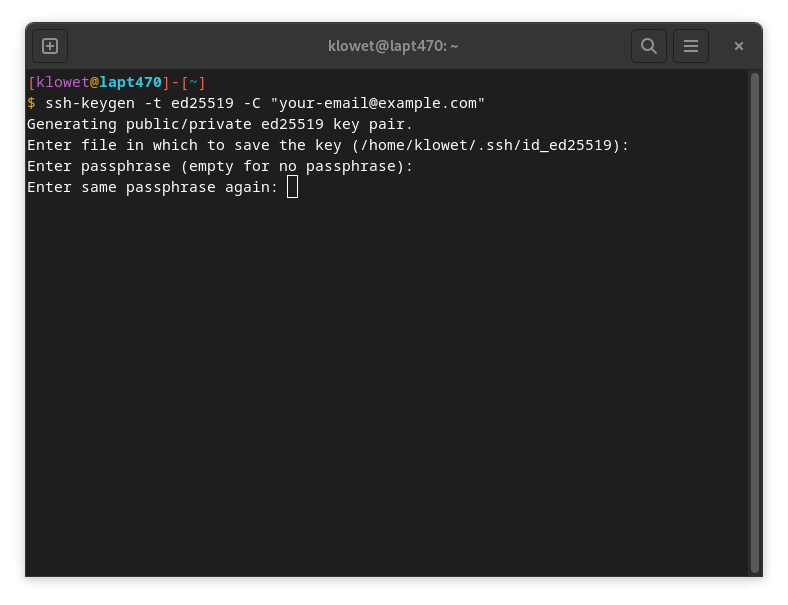The height and width of the screenshot is (605, 788).
Task: Click the dollar sign prompt symbol
Action: [x=31, y=103]
